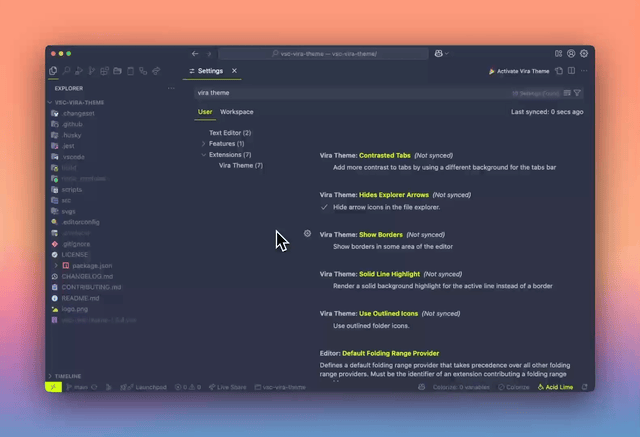Expand the package.json tree item
This screenshot has width=640, height=437.
[56, 266]
